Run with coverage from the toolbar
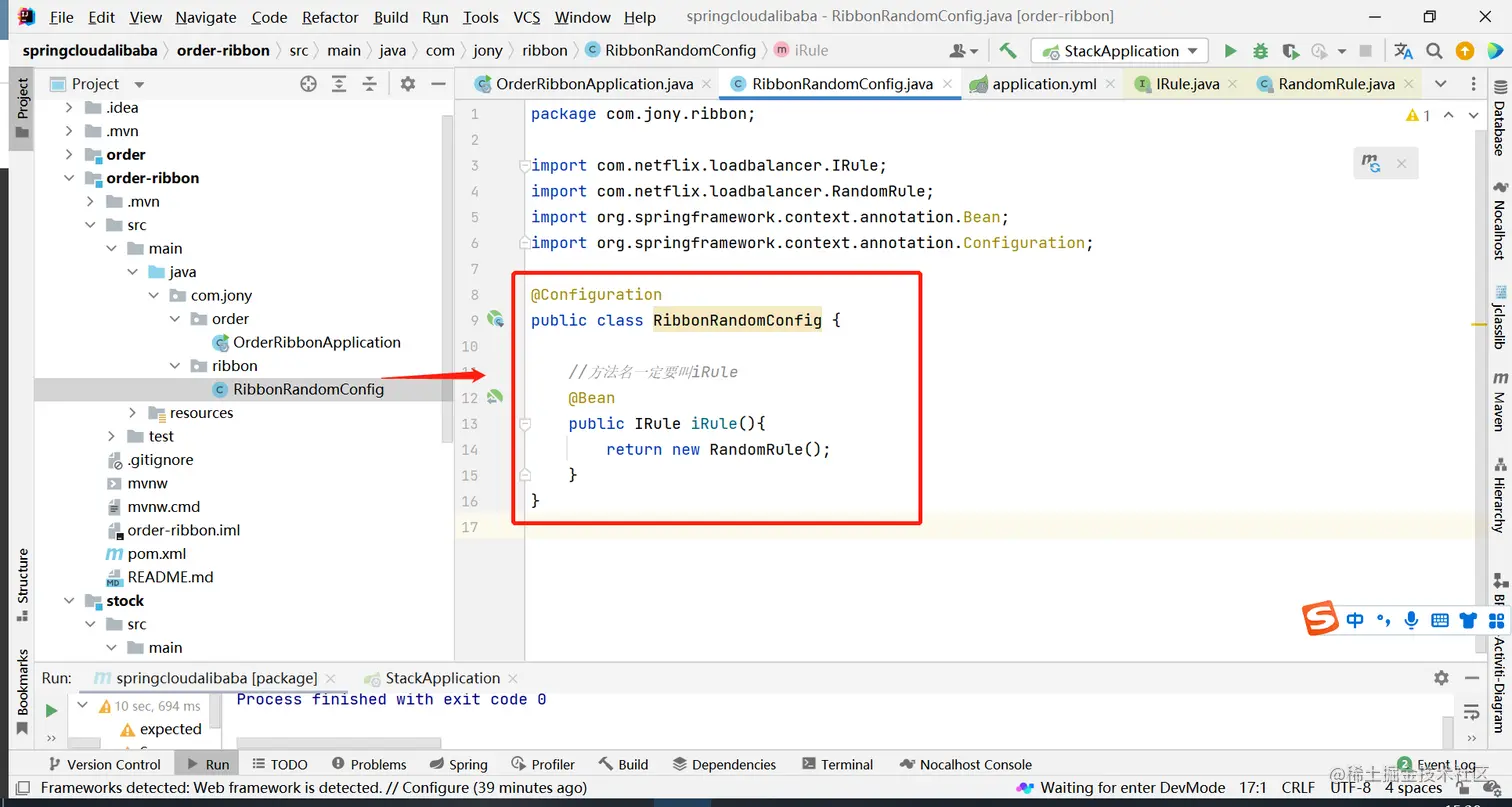 click(1290, 51)
